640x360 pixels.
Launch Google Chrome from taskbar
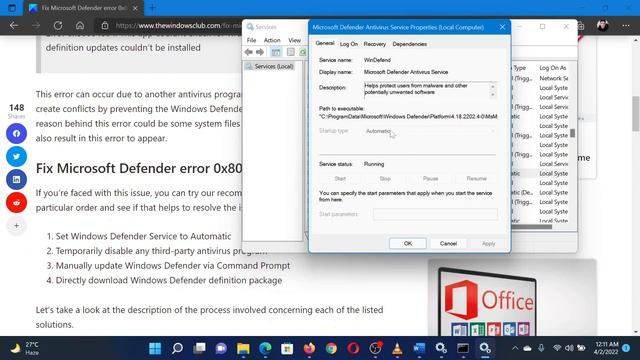coord(331,348)
